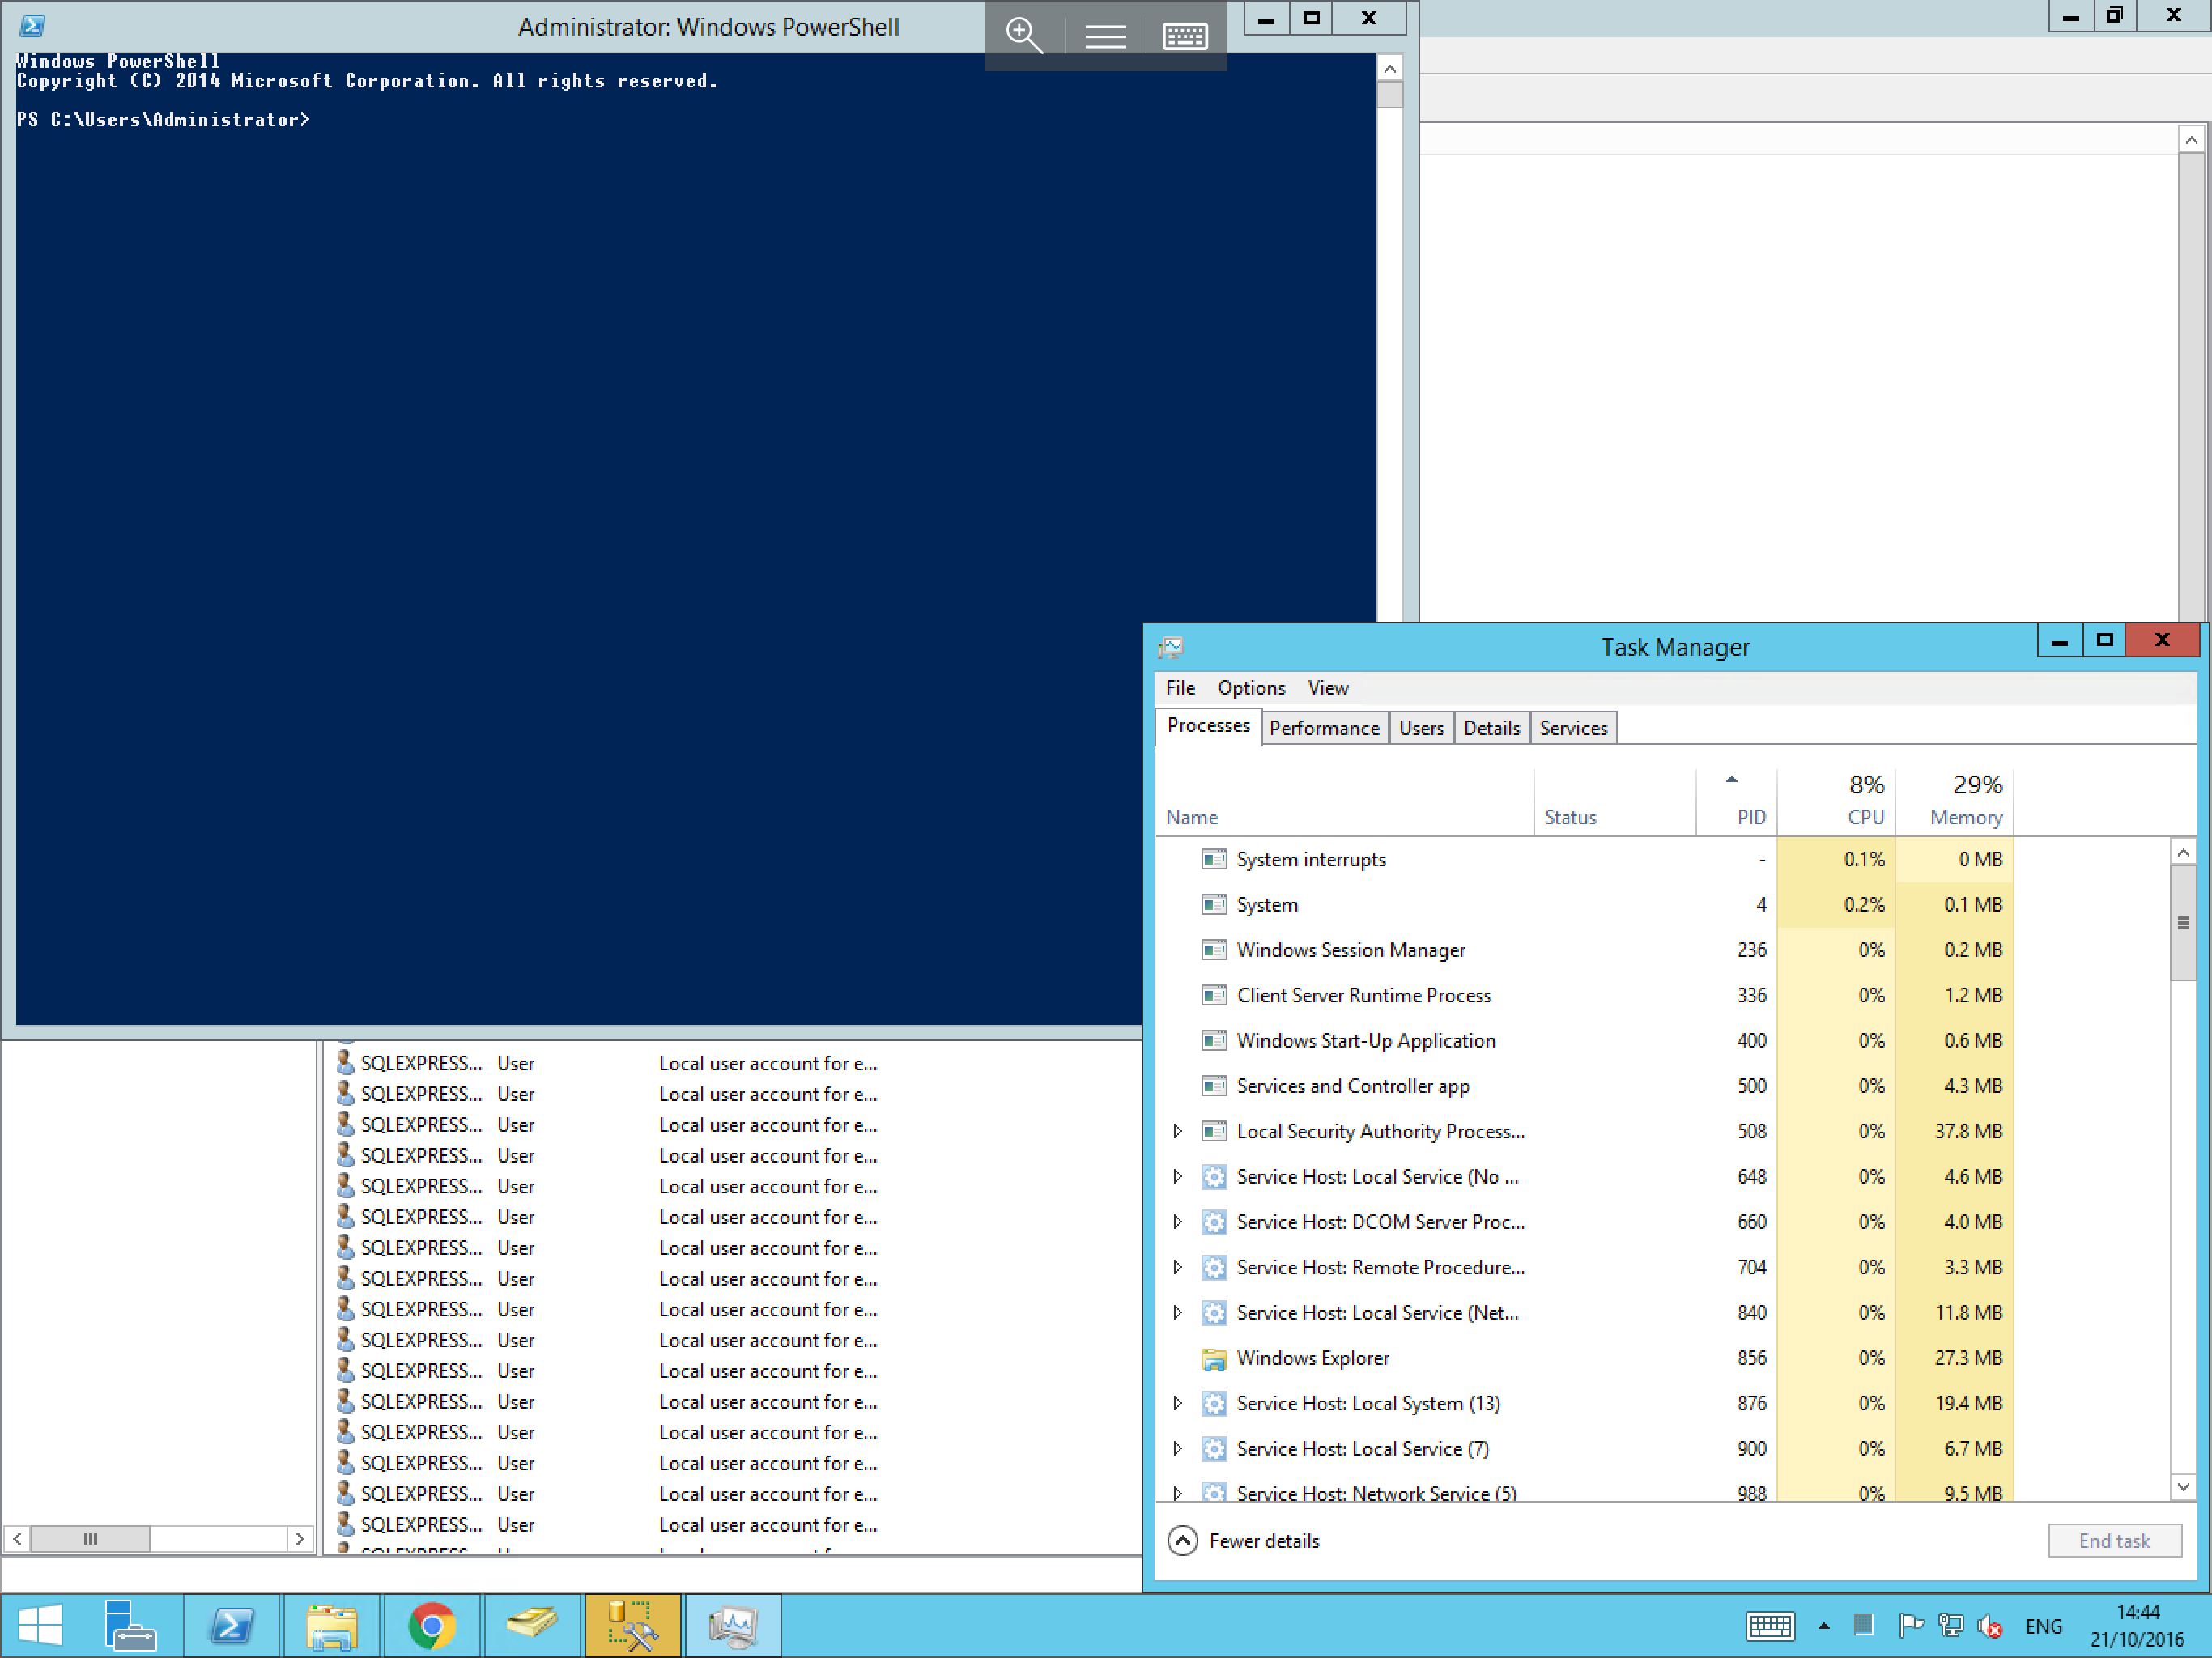
Task: Sort processes by Memory column
Action: (x=1954, y=803)
